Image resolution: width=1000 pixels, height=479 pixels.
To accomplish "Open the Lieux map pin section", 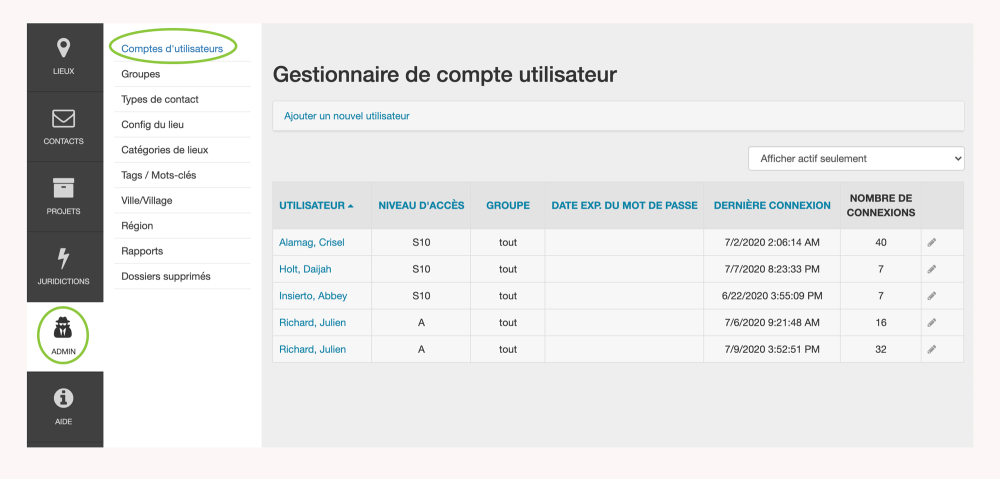I will (64, 56).
